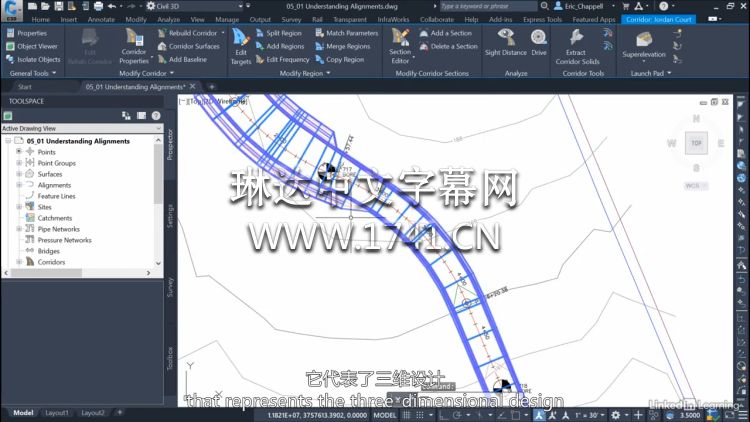The width and height of the screenshot is (750, 422).
Task: Select Catchments in the tree
Action: click(55, 218)
